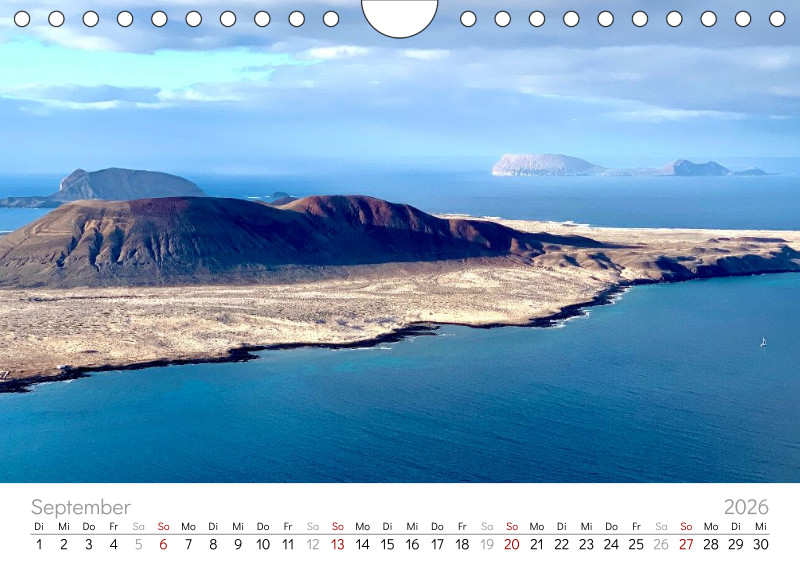Click the last binding hole at top right
The height and width of the screenshot is (563, 800).
coord(777,19)
